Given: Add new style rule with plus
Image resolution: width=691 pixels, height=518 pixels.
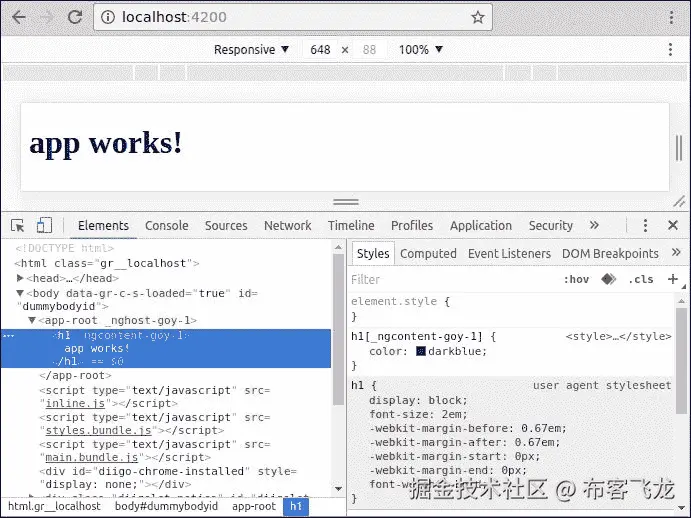Looking at the screenshot, I should pyautogui.click(x=672, y=279).
